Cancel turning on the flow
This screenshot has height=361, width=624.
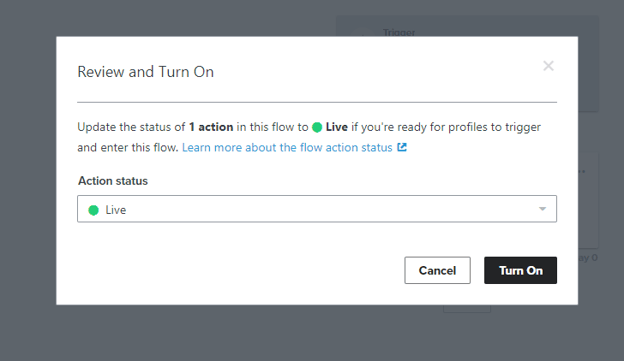[x=437, y=270]
